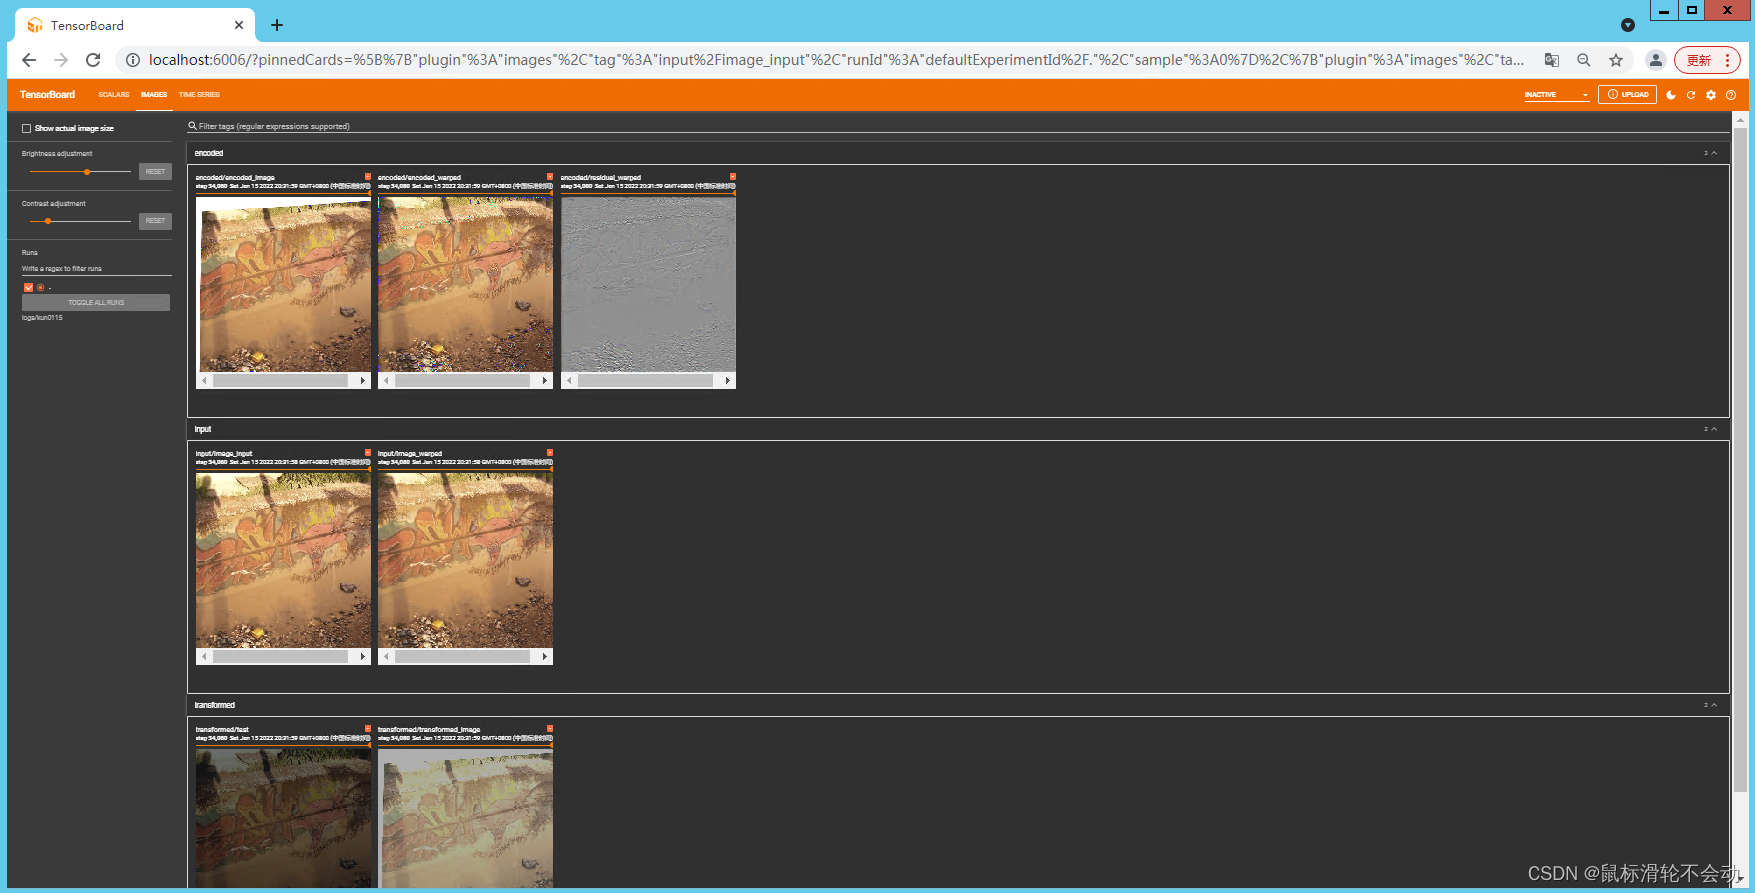1755x893 pixels.
Task: Open the residual_warped gray thumbnail
Action: click(x=648, y=285)
